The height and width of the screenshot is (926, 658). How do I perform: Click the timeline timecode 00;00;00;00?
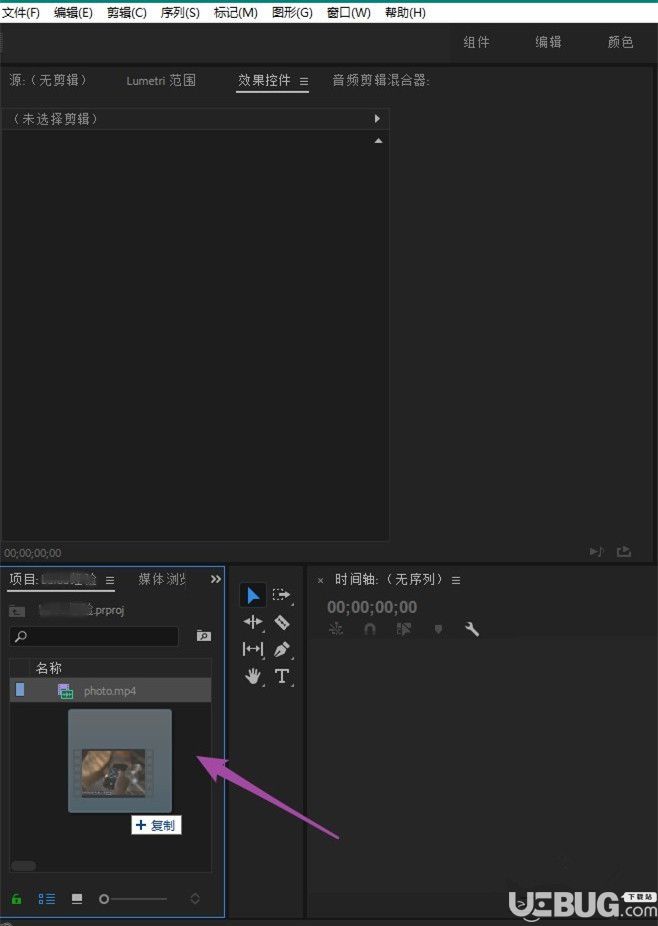372,607
